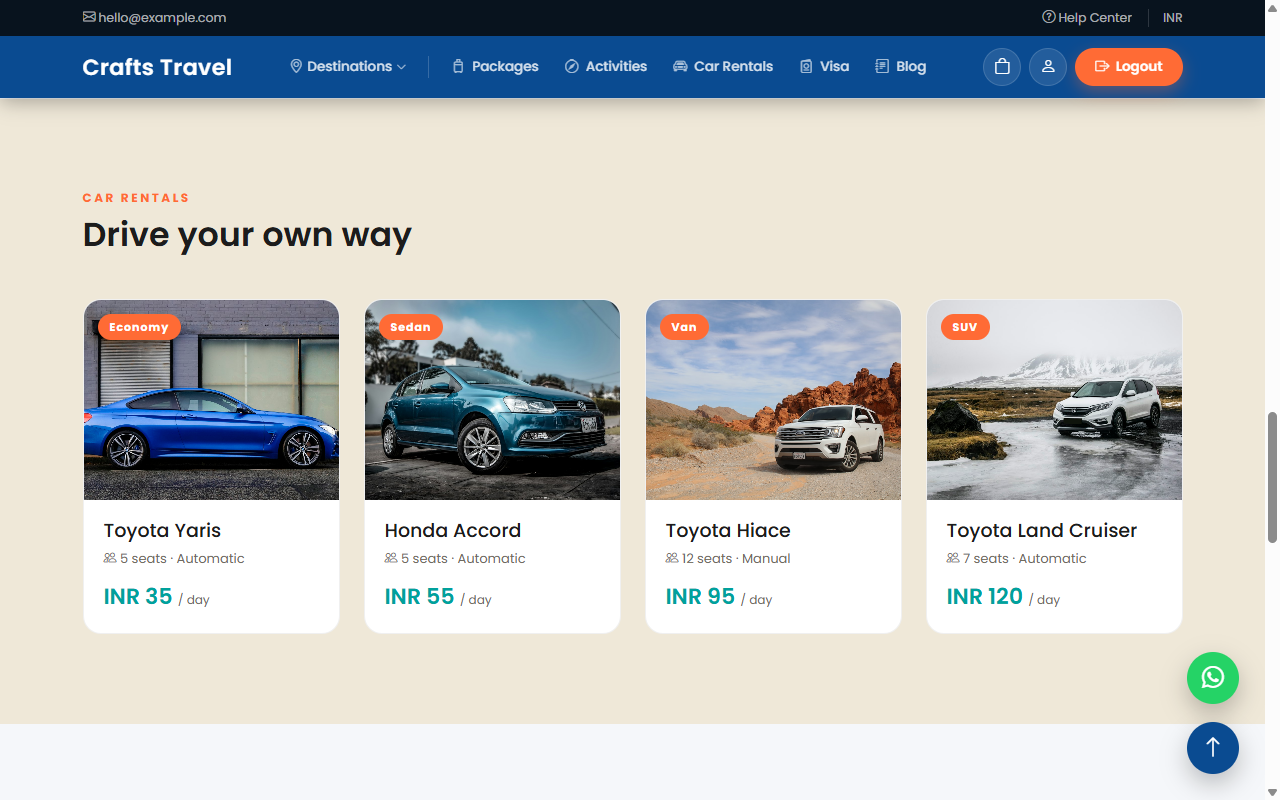This screenshot has width=1280, height=800.
Task: Open the user profile icon
Action: point(1048,67)
